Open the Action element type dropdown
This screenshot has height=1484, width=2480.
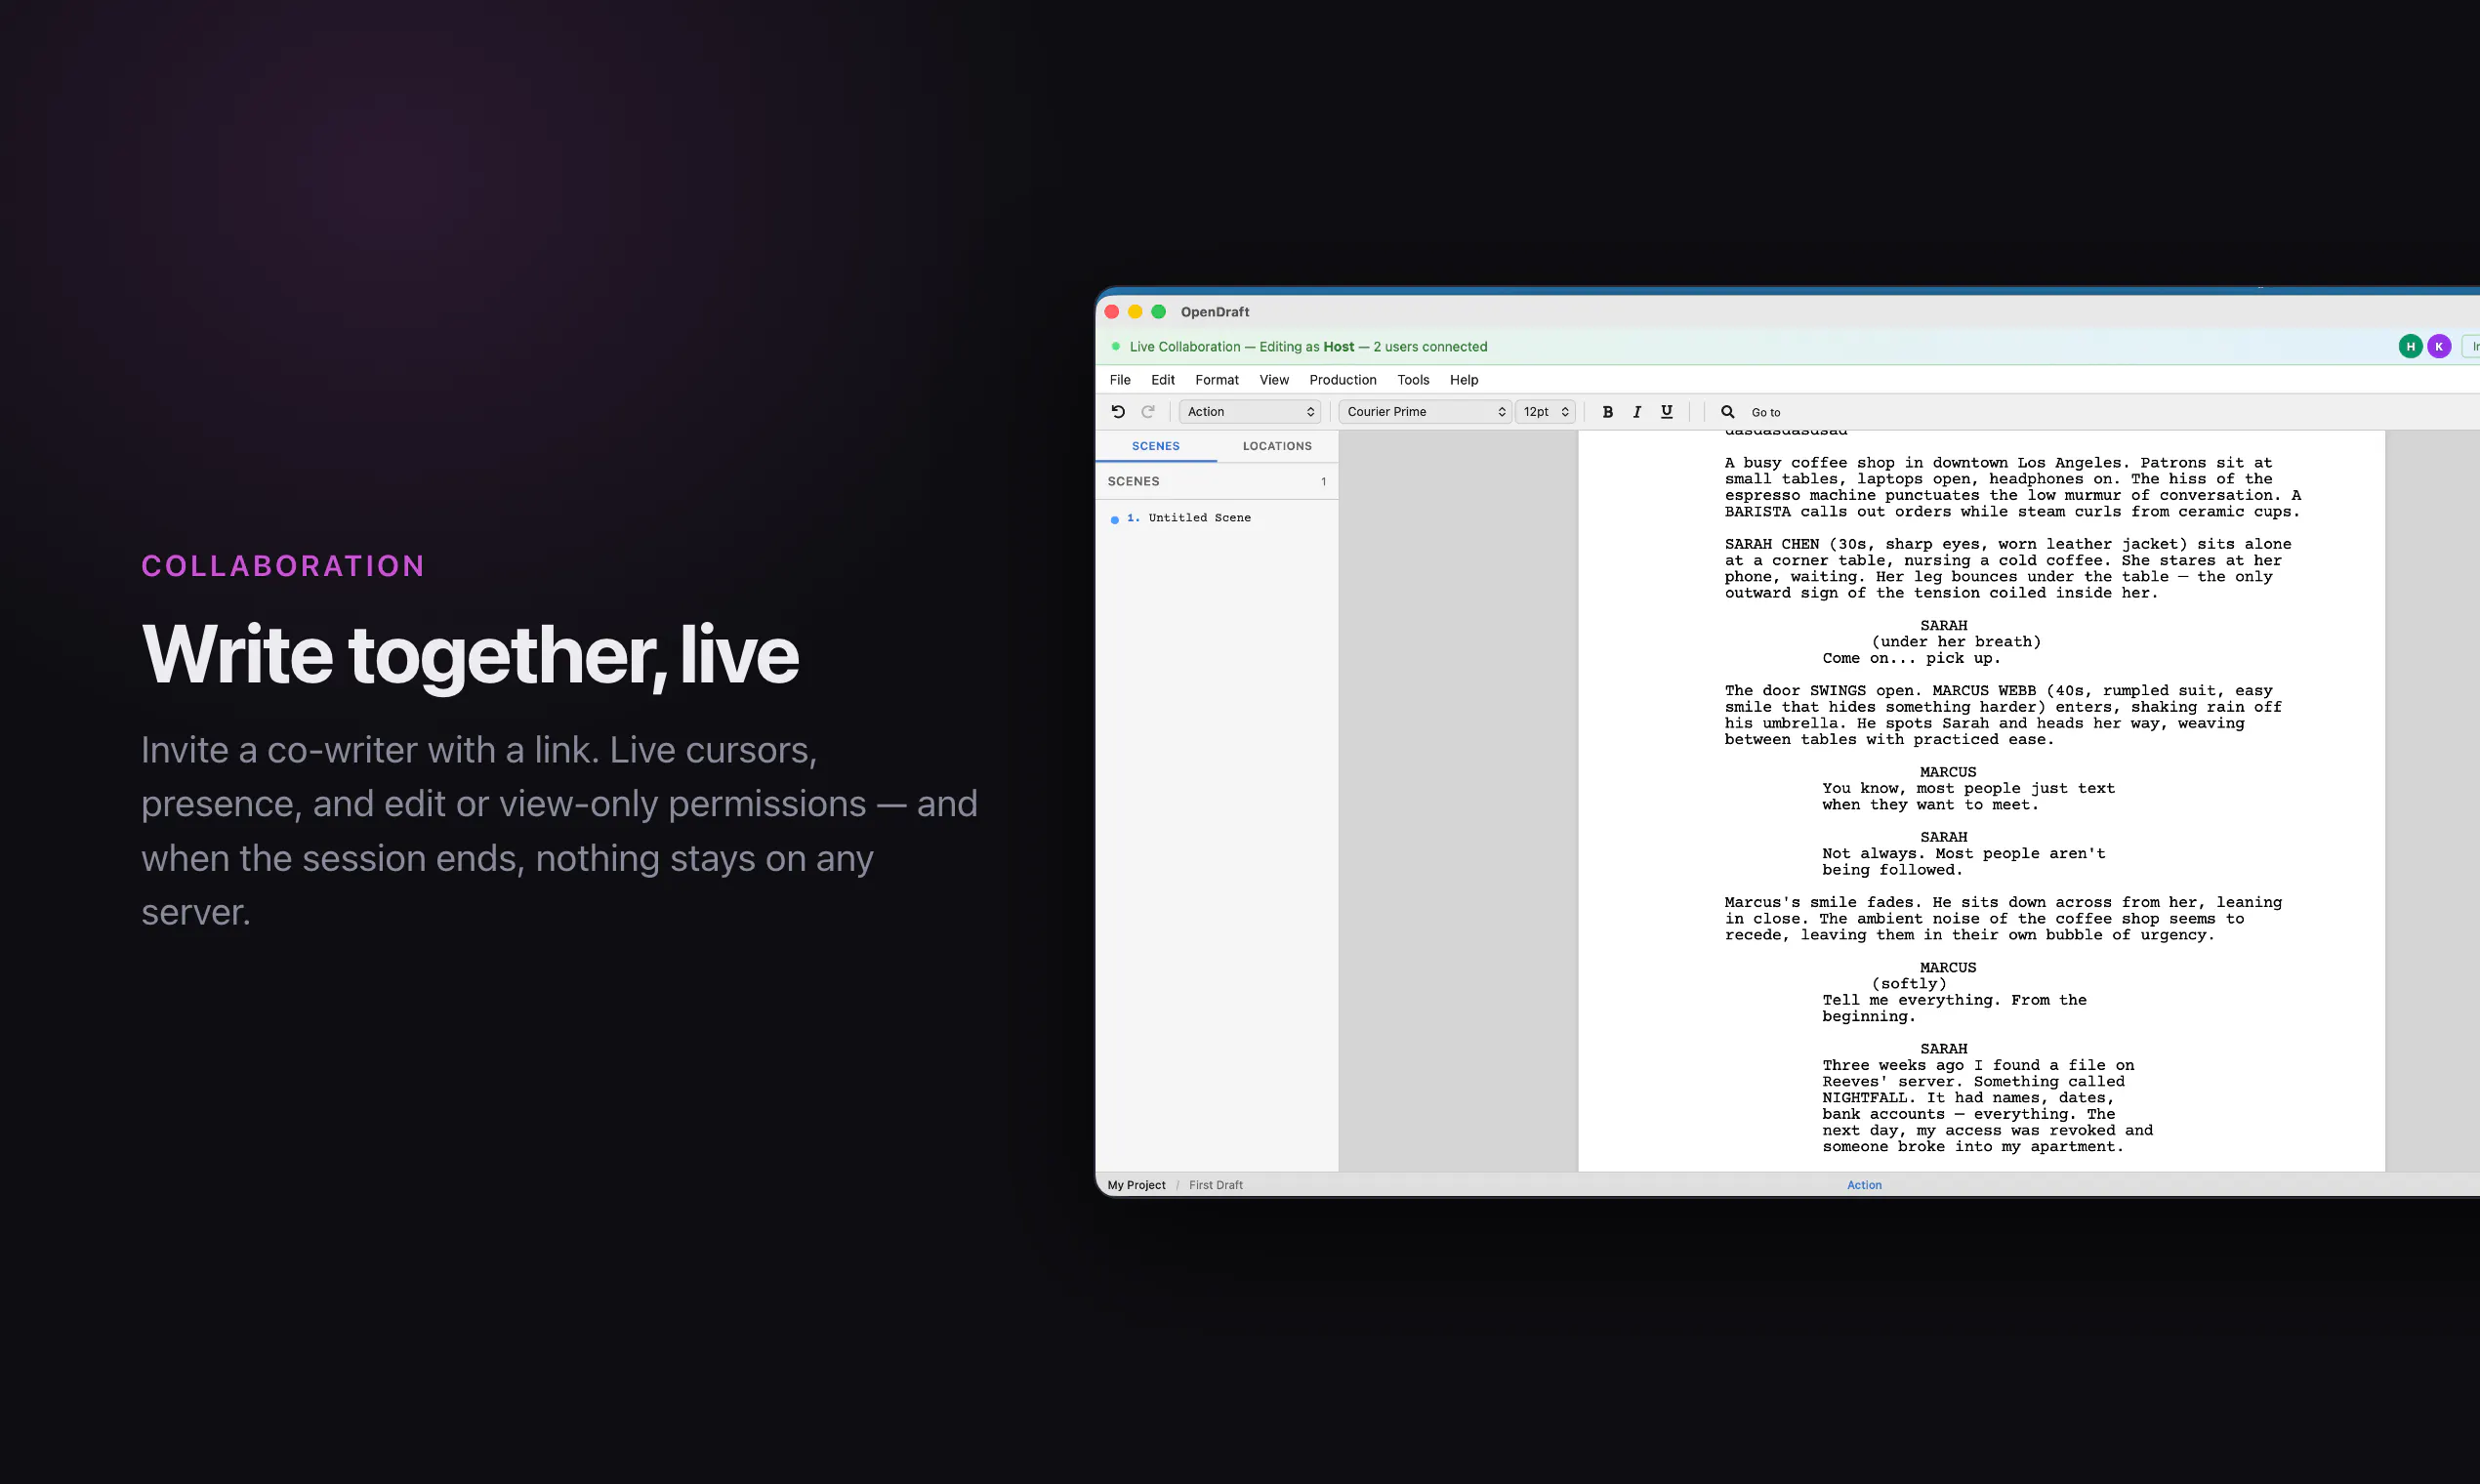pos(1250,411)
